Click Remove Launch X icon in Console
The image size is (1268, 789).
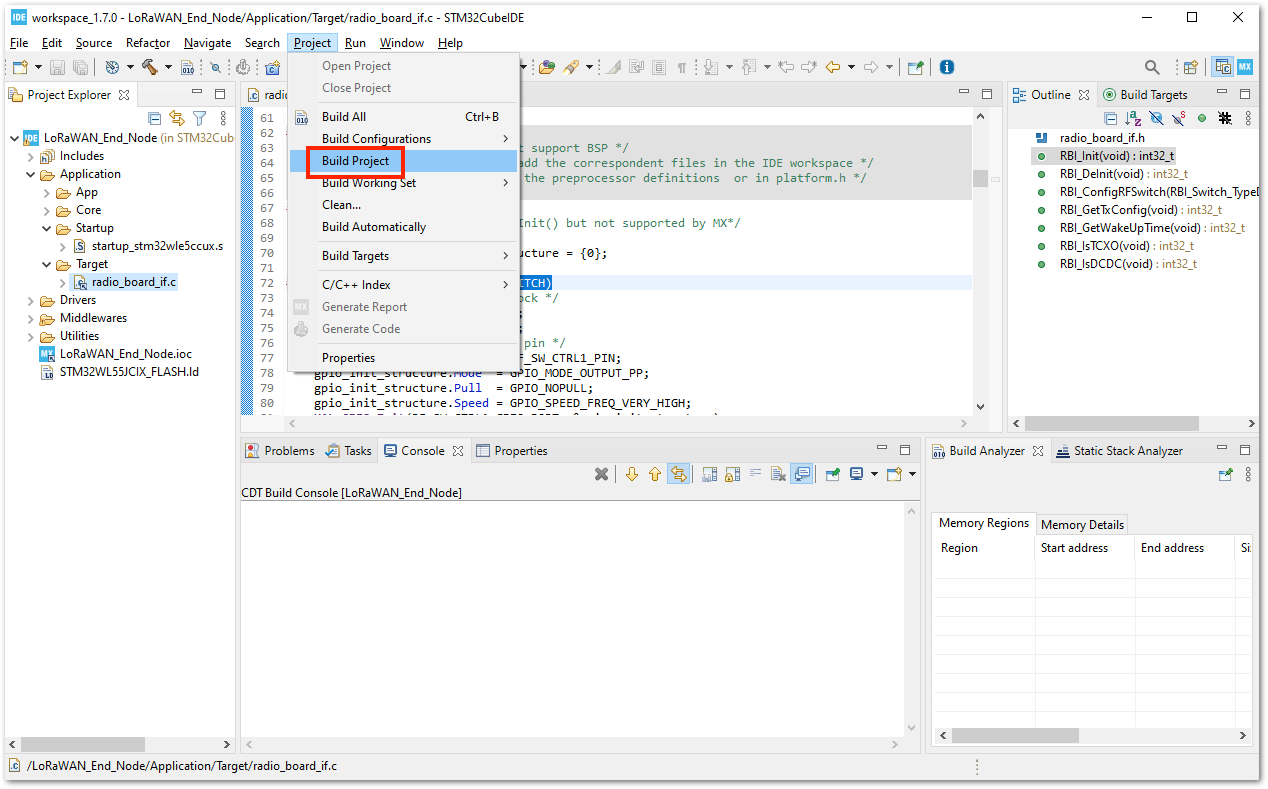point(601,474)
